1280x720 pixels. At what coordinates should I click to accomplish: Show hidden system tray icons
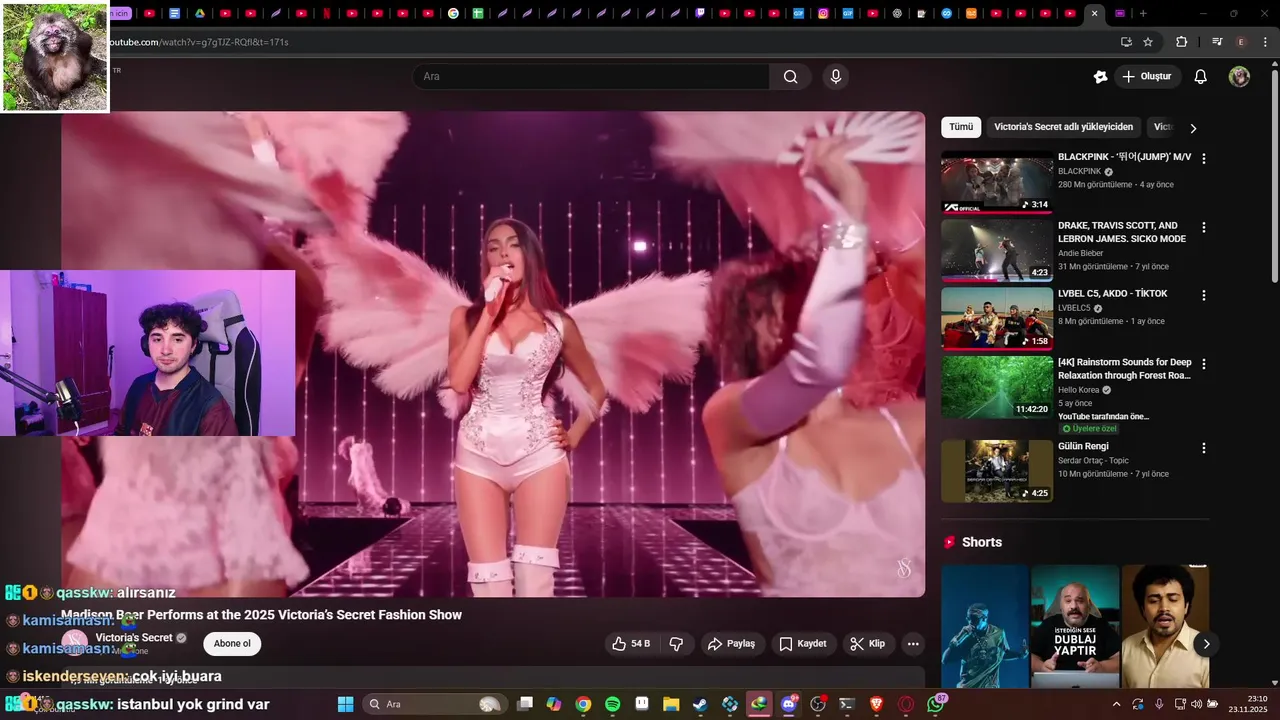(x=1116, y=704)
